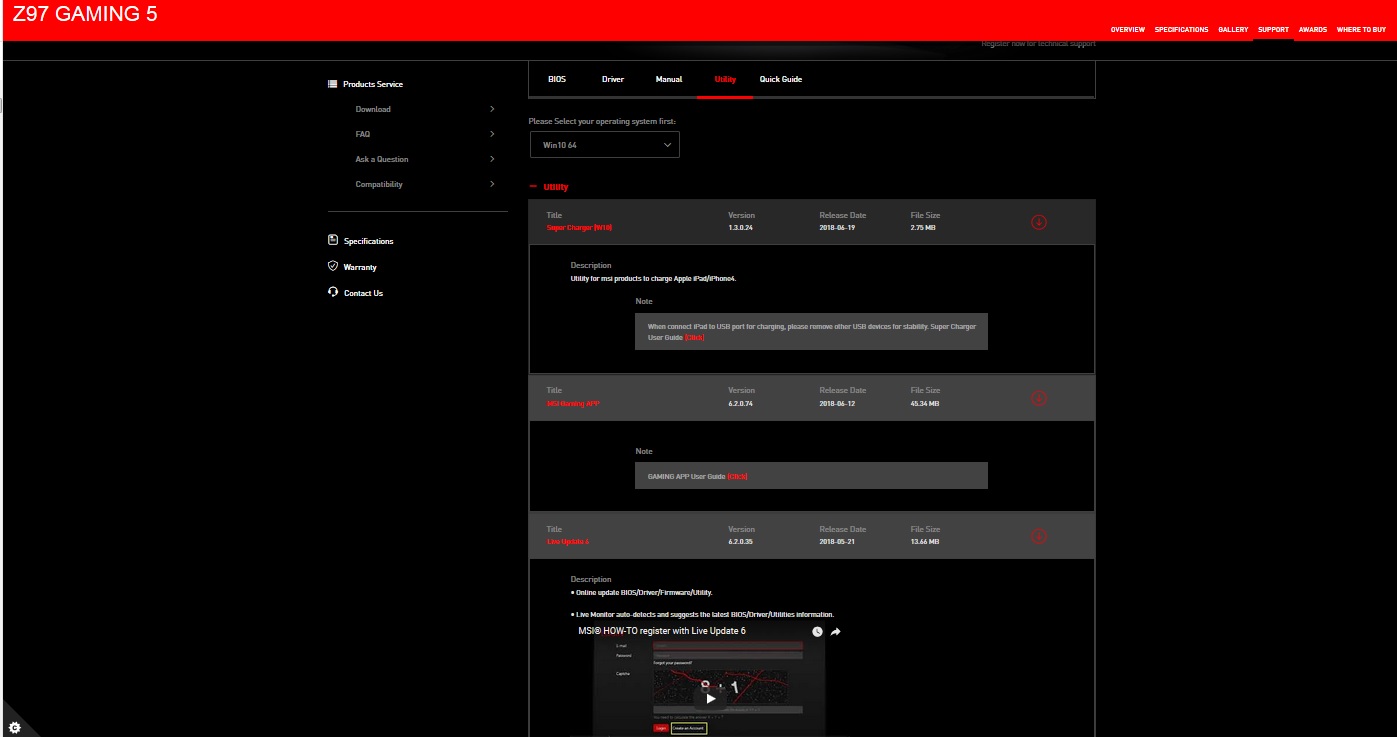This screenshot has height=737, width=1397.
Task: Click the video Share arrow icon
Action: (x=835, y=632)
